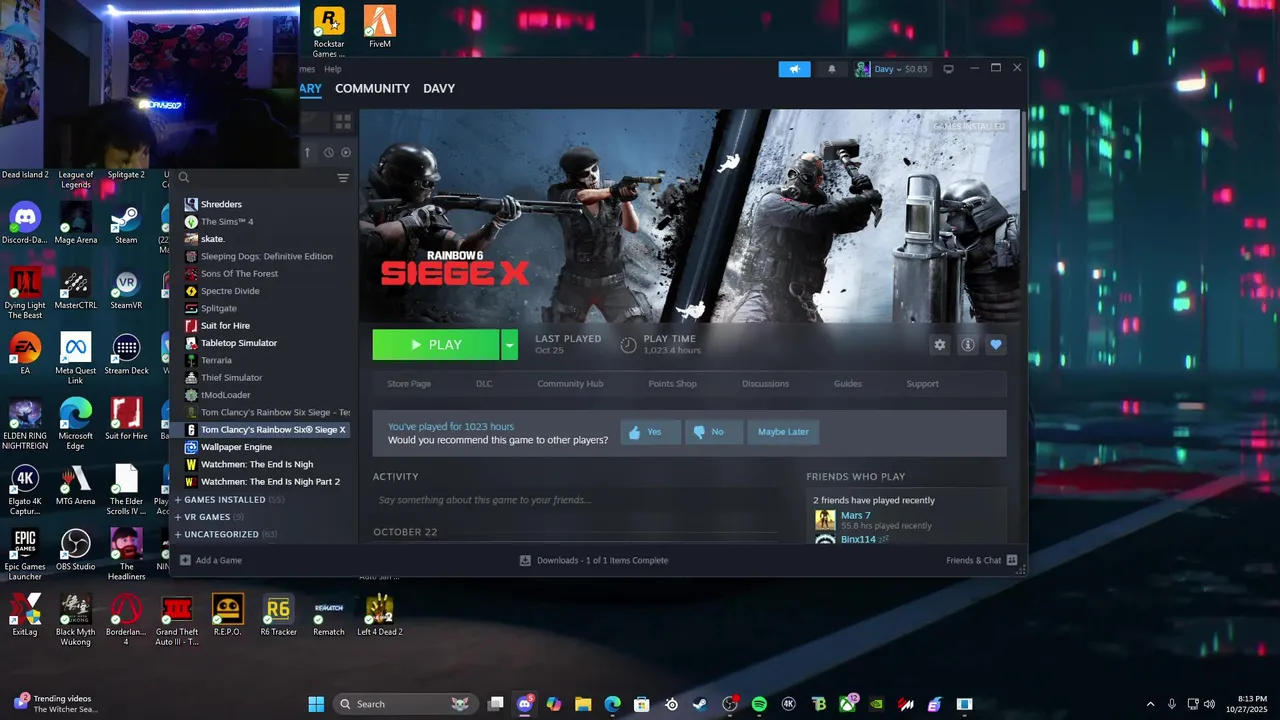Open the FiveM desktop icon
The width and height of the screenshot is (1280, 720).
pos(380,27)
